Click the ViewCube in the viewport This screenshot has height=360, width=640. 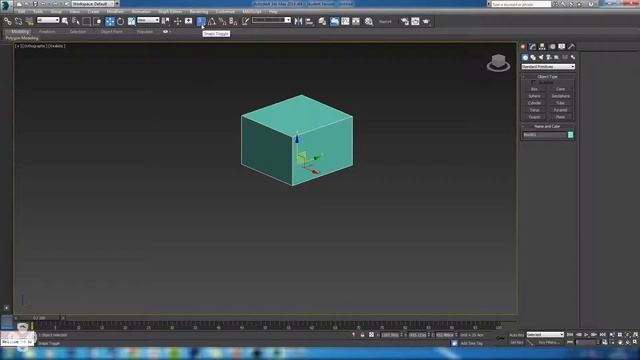coord(498,62)
